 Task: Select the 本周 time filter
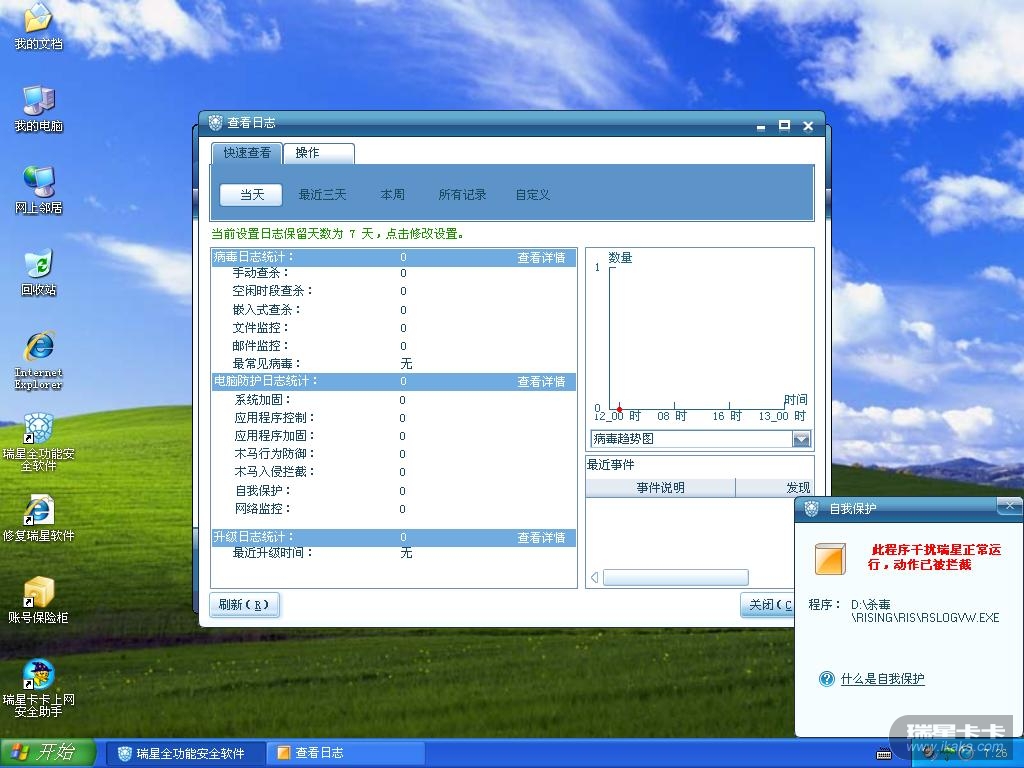point(392,195)
